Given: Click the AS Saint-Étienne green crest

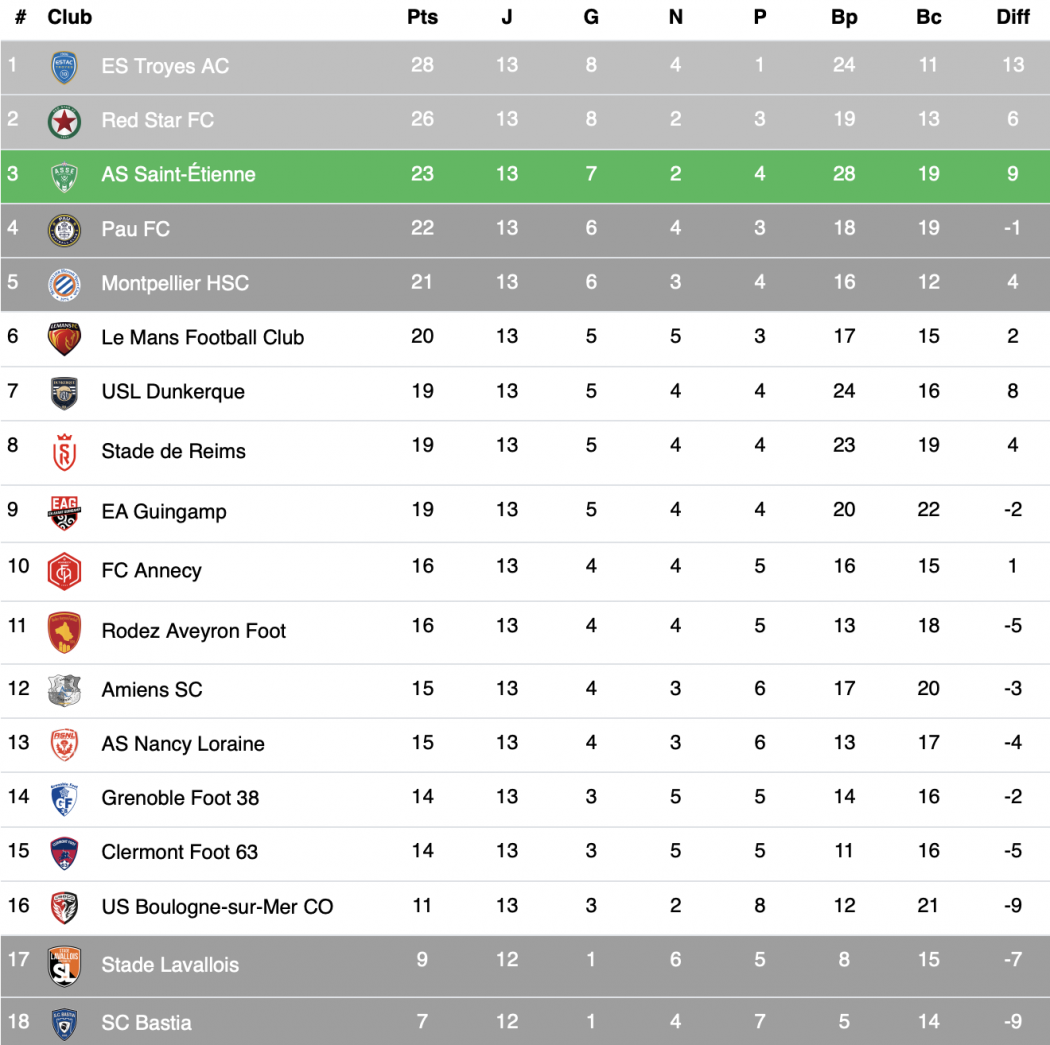Looking at the screenshot, I should 64,176.
